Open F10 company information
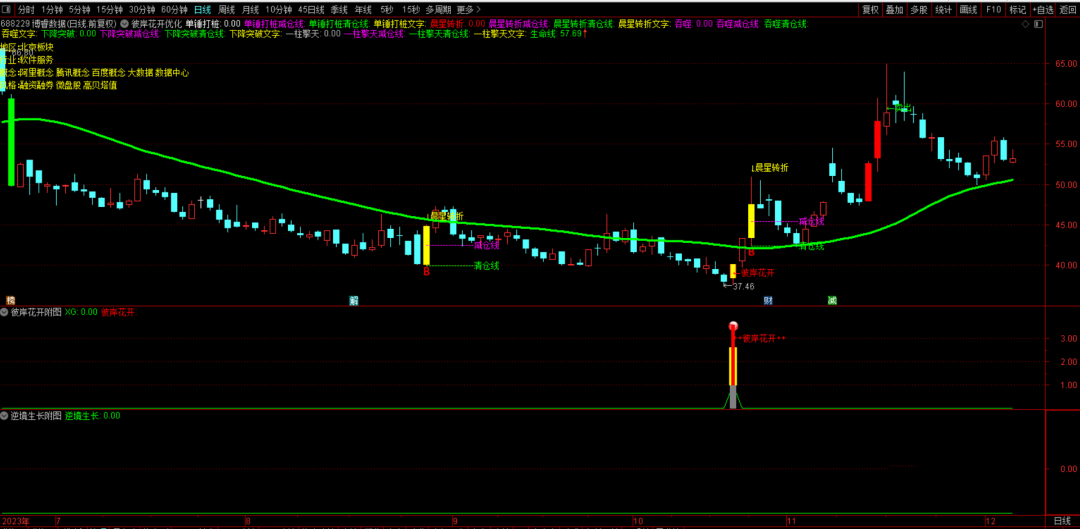Screen dimensions: 1080x529 (993, 9)
